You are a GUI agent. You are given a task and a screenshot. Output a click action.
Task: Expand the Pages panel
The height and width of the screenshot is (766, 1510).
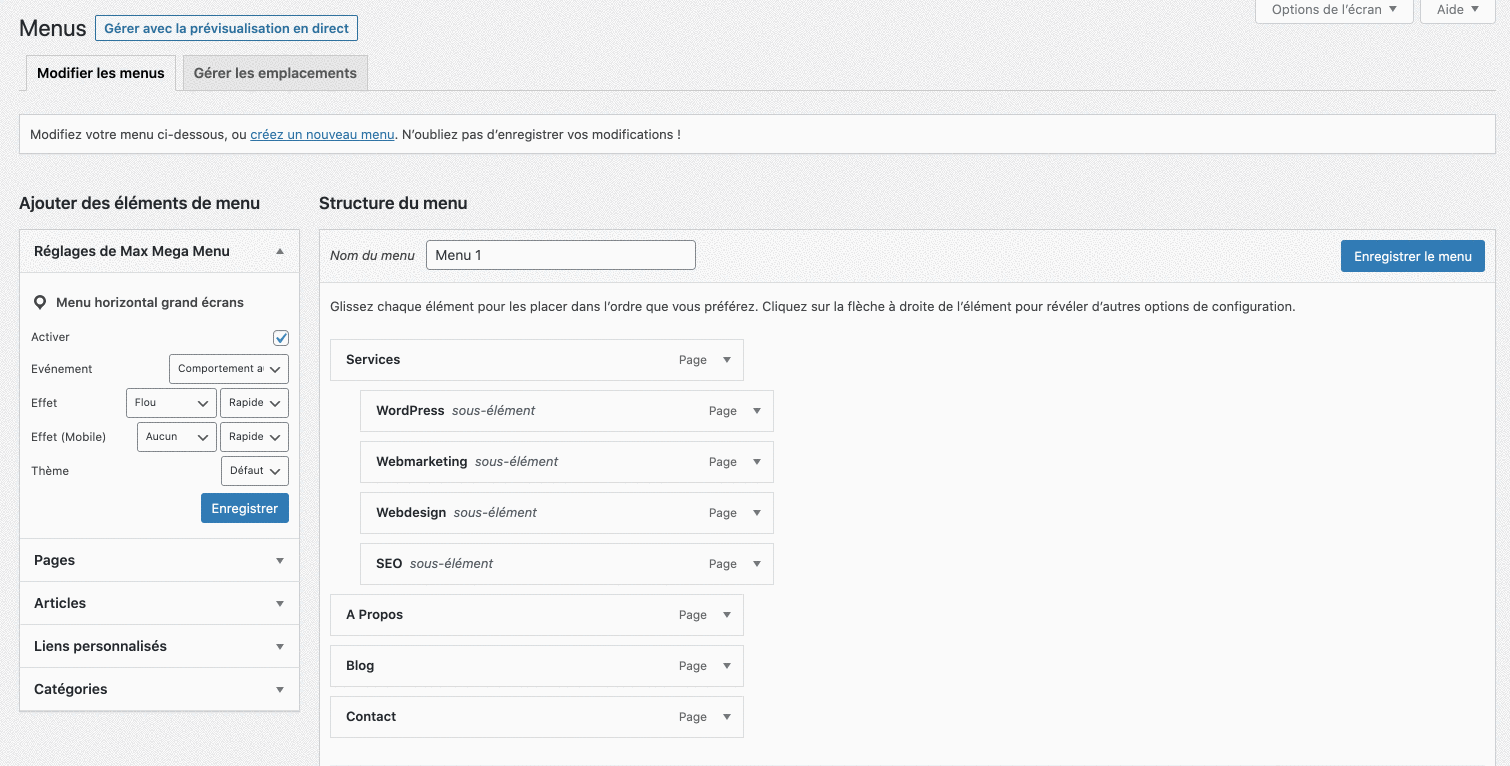point(281,560)
